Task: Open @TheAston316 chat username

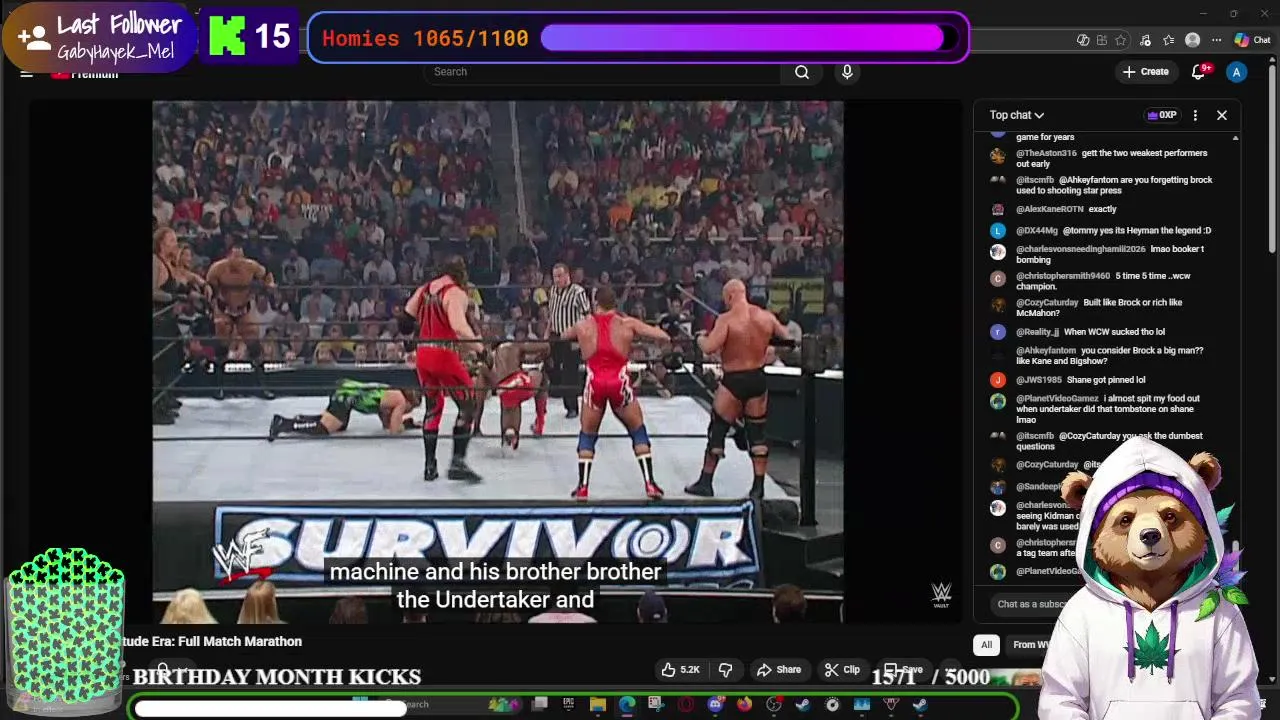Action: (x=1046, y=153)
